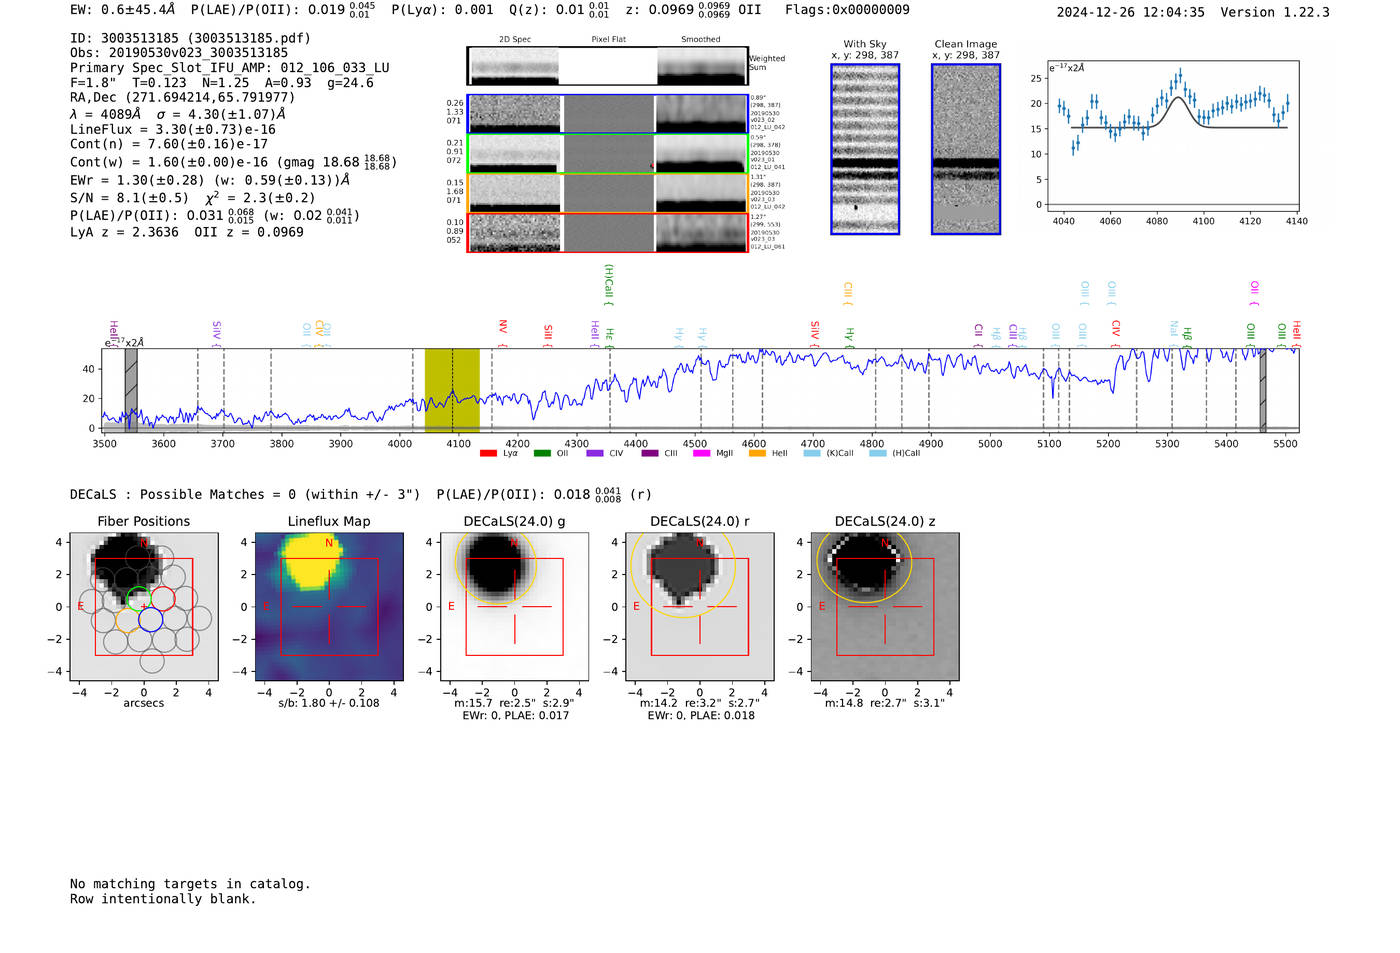The image size is (1400, 953).
Task: Click the green (H)CaII label above the spectrum
Action: 609,285
